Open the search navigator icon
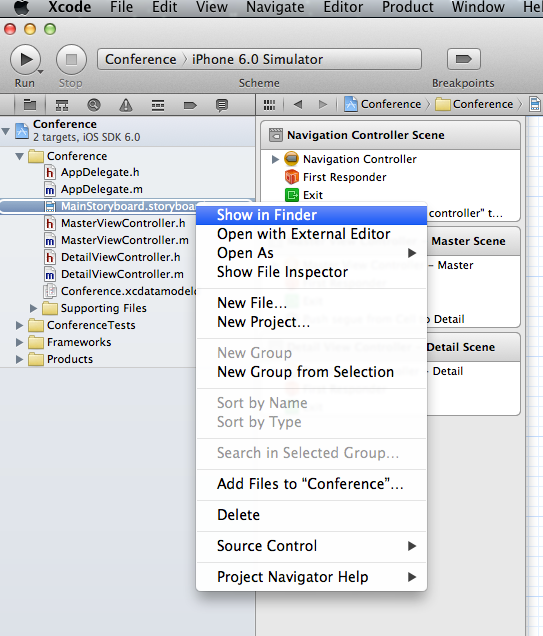Screen dimensions: 543x636 (94, 105)
